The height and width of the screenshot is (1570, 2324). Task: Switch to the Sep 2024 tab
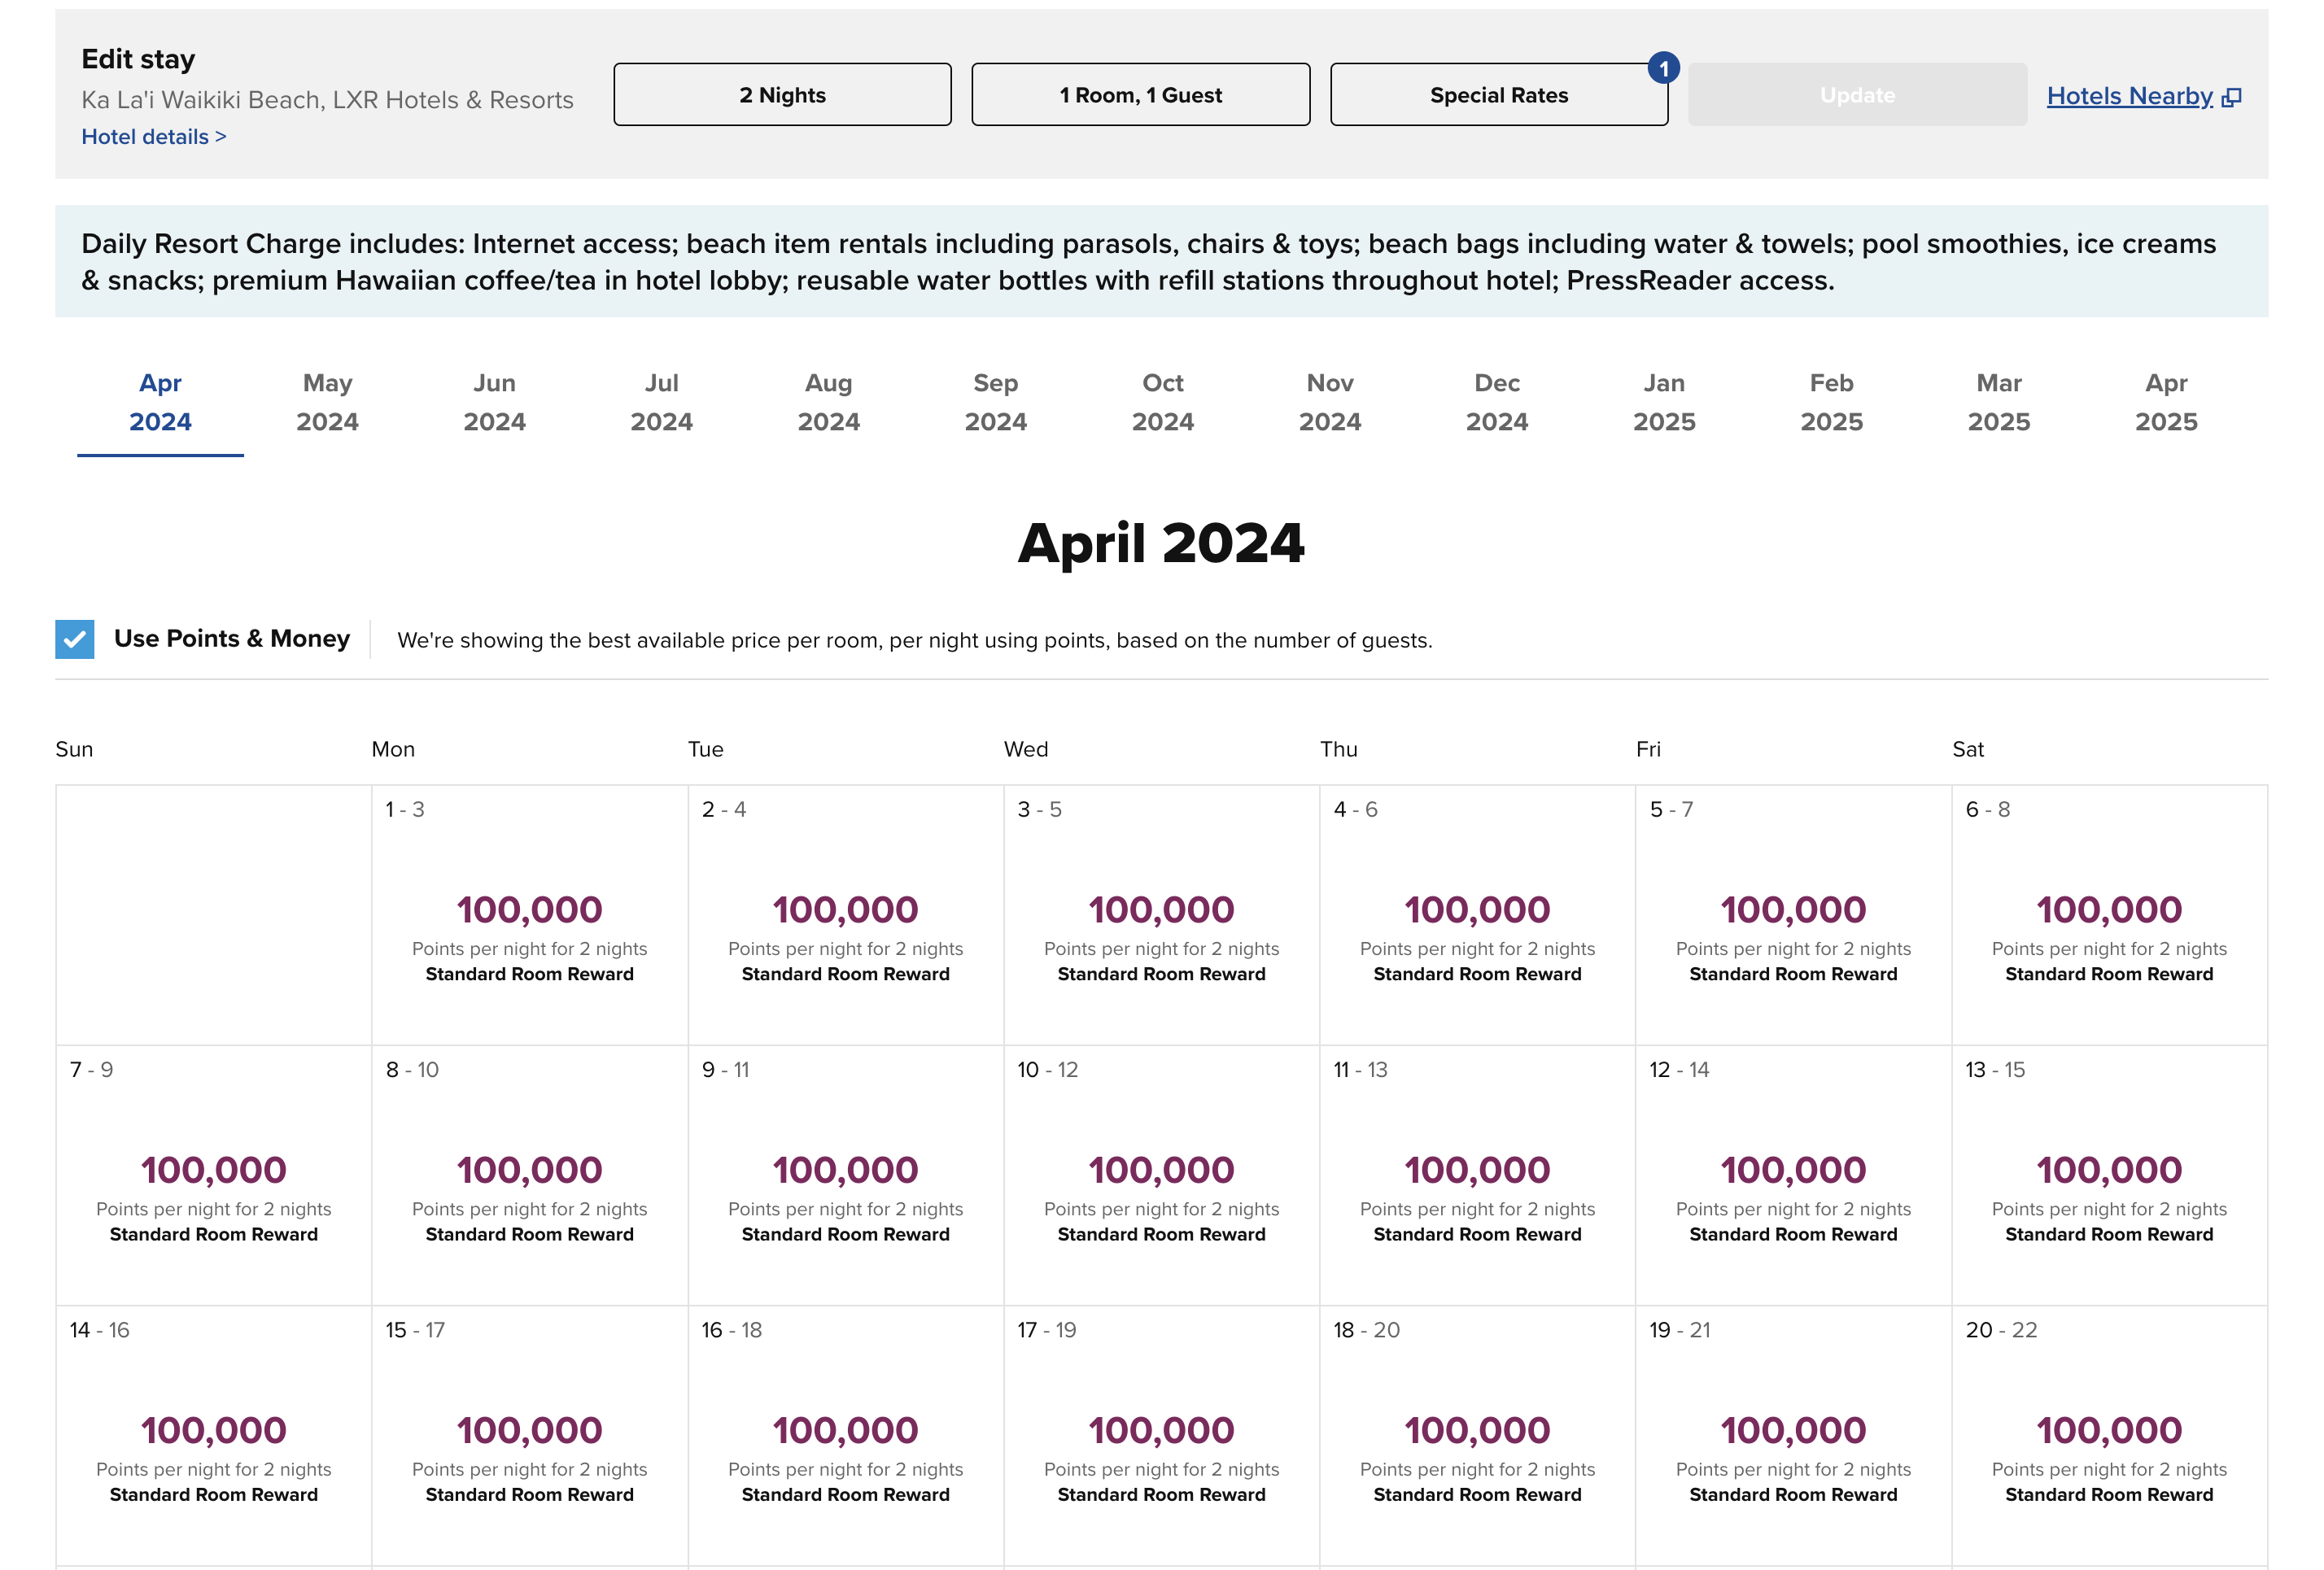[995, 402]
